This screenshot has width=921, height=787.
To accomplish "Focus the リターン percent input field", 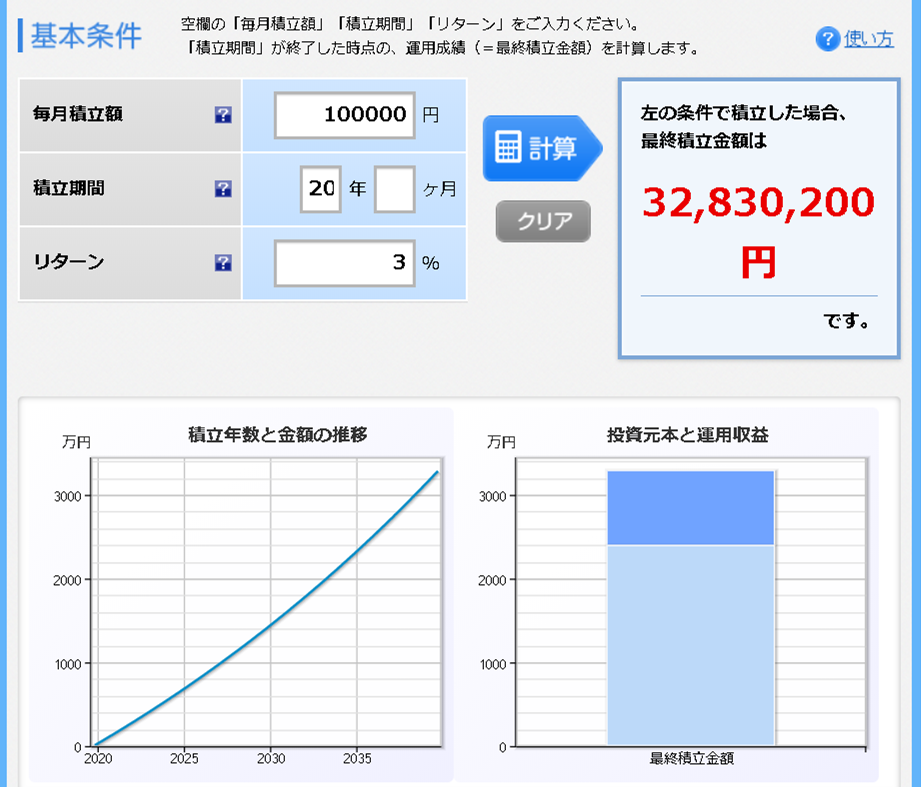I will point(345,263).
